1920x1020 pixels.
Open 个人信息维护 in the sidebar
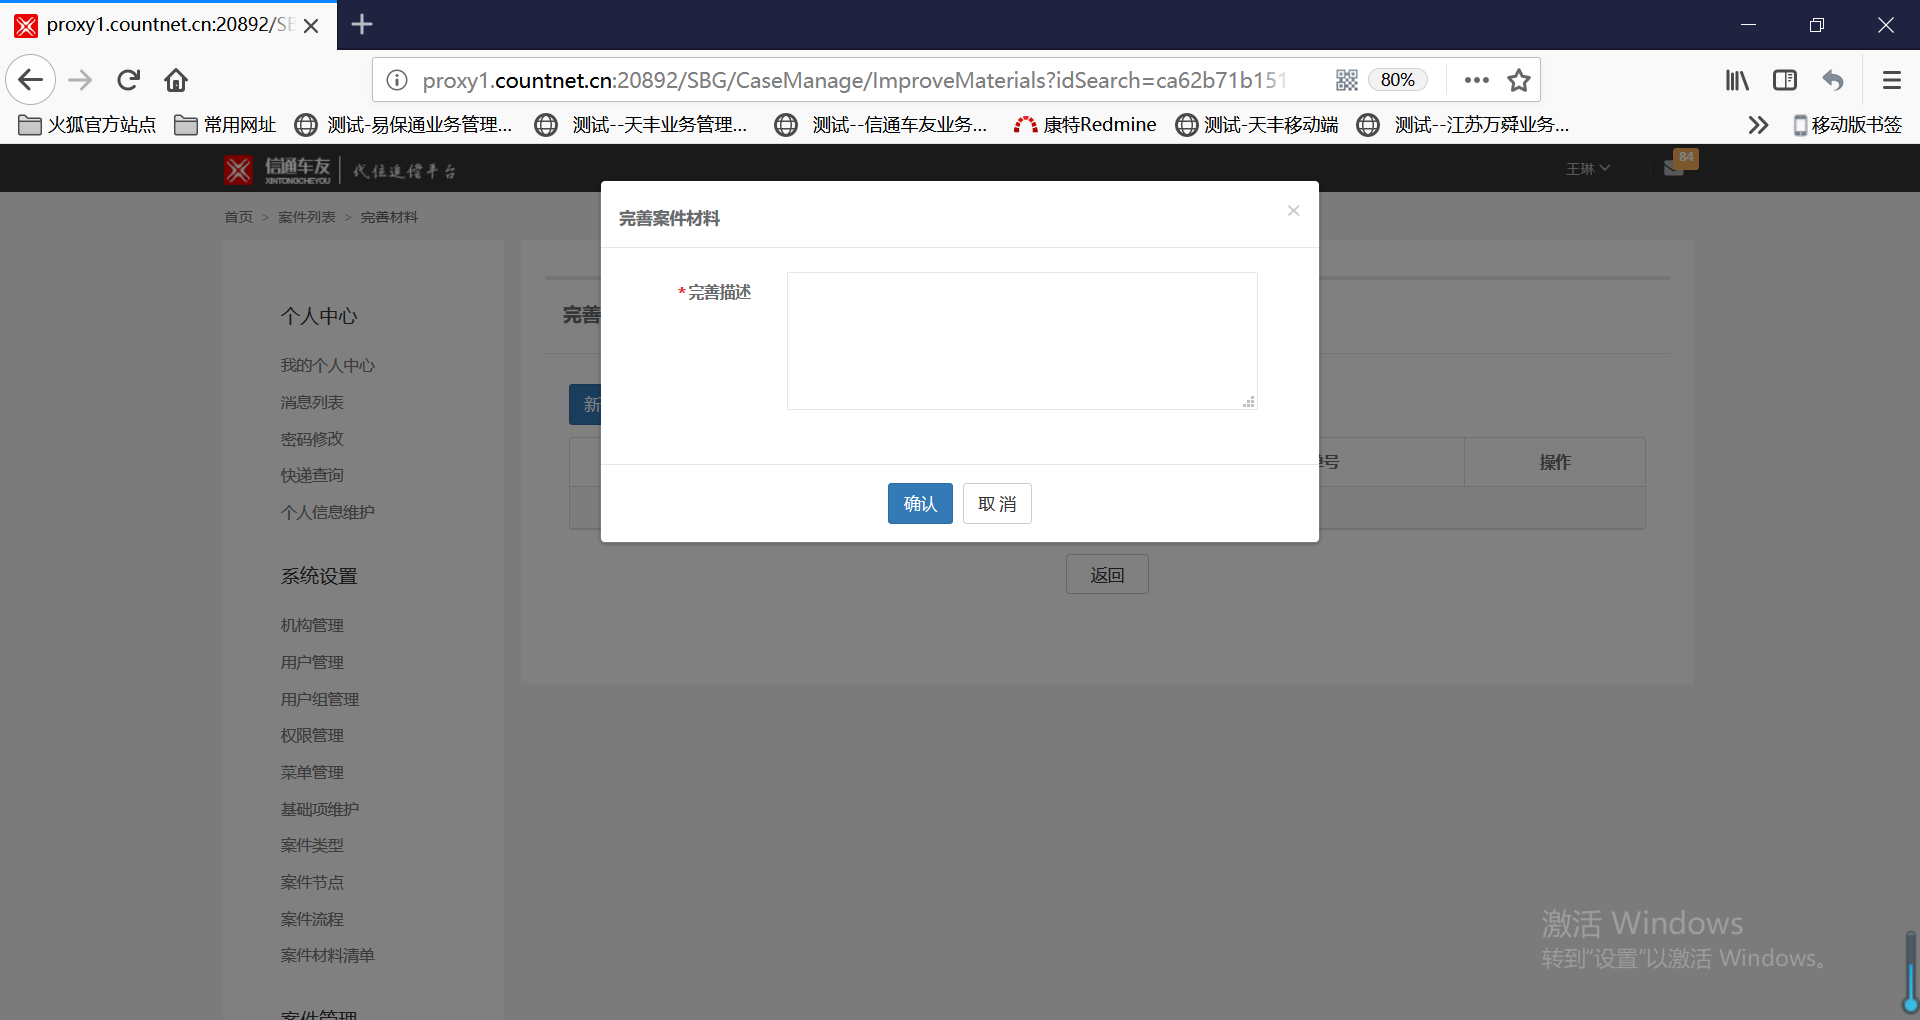click(327, 512)
